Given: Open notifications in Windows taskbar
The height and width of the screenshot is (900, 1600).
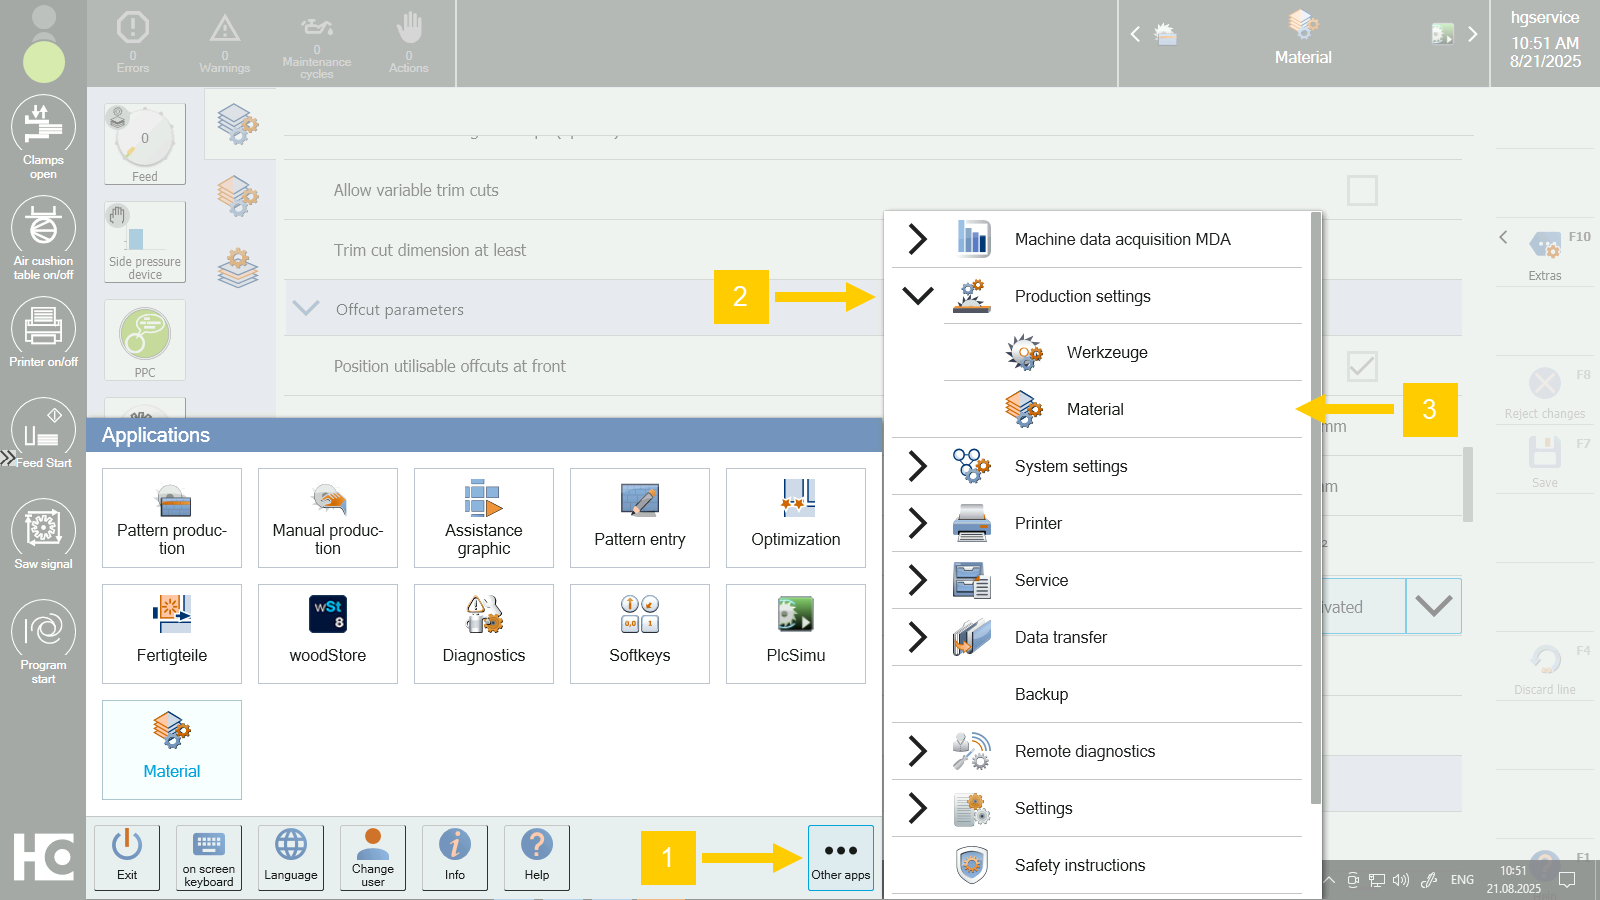Looking at the screenshot, I should tap(1567, 880).
